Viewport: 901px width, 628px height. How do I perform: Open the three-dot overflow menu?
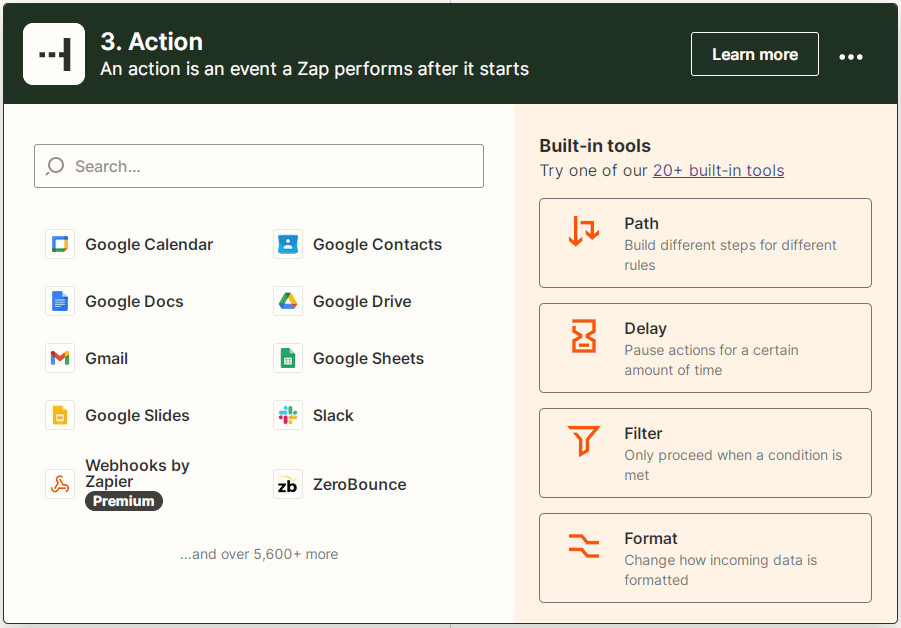click(851, 57)
